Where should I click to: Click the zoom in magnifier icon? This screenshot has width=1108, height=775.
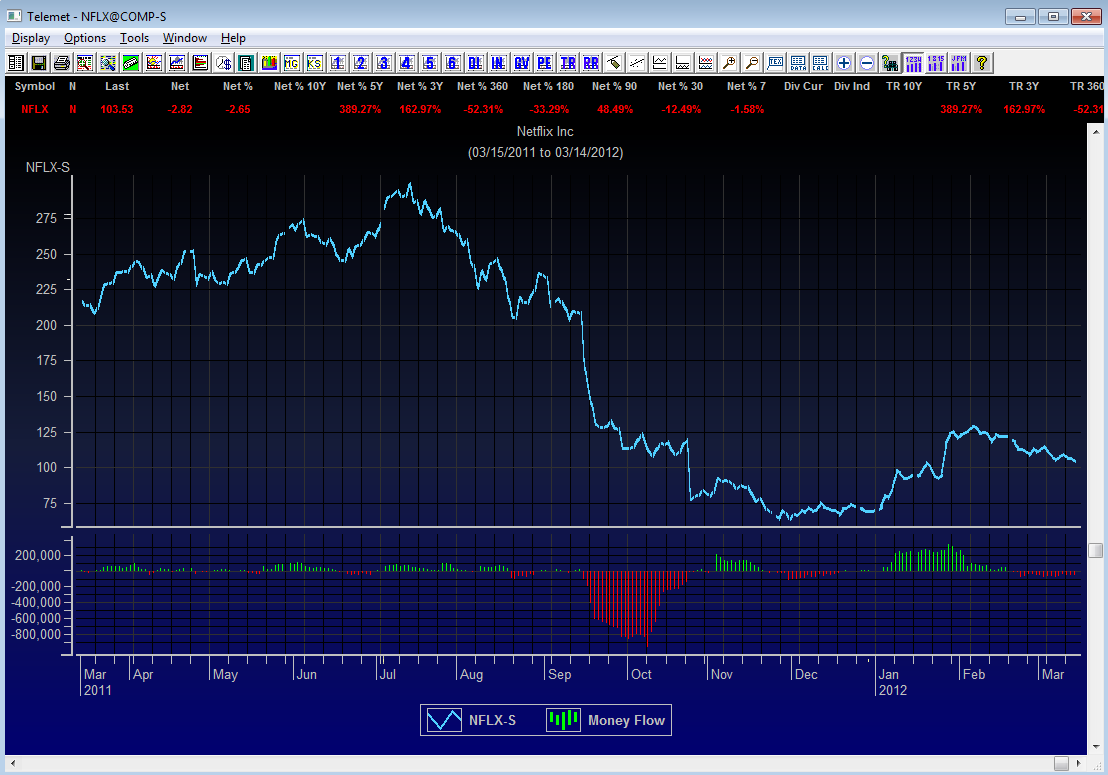pyautogui.click(x=729, y=62)
